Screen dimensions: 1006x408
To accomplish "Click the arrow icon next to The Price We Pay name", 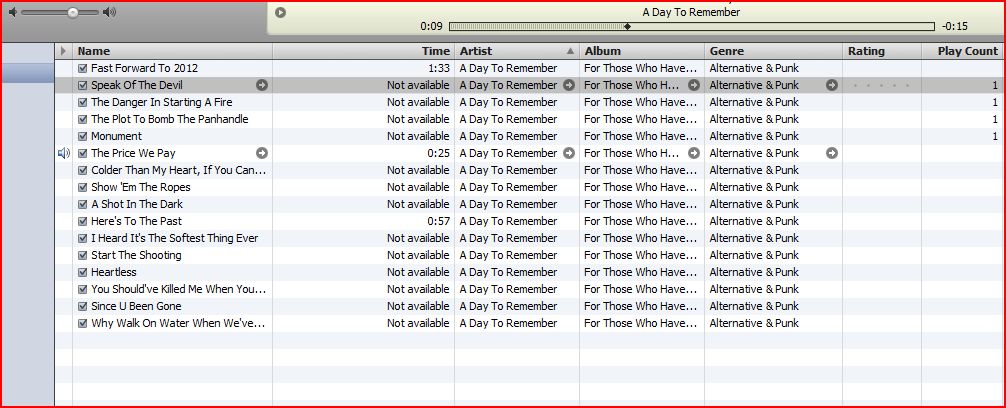I will click(262, 153).
